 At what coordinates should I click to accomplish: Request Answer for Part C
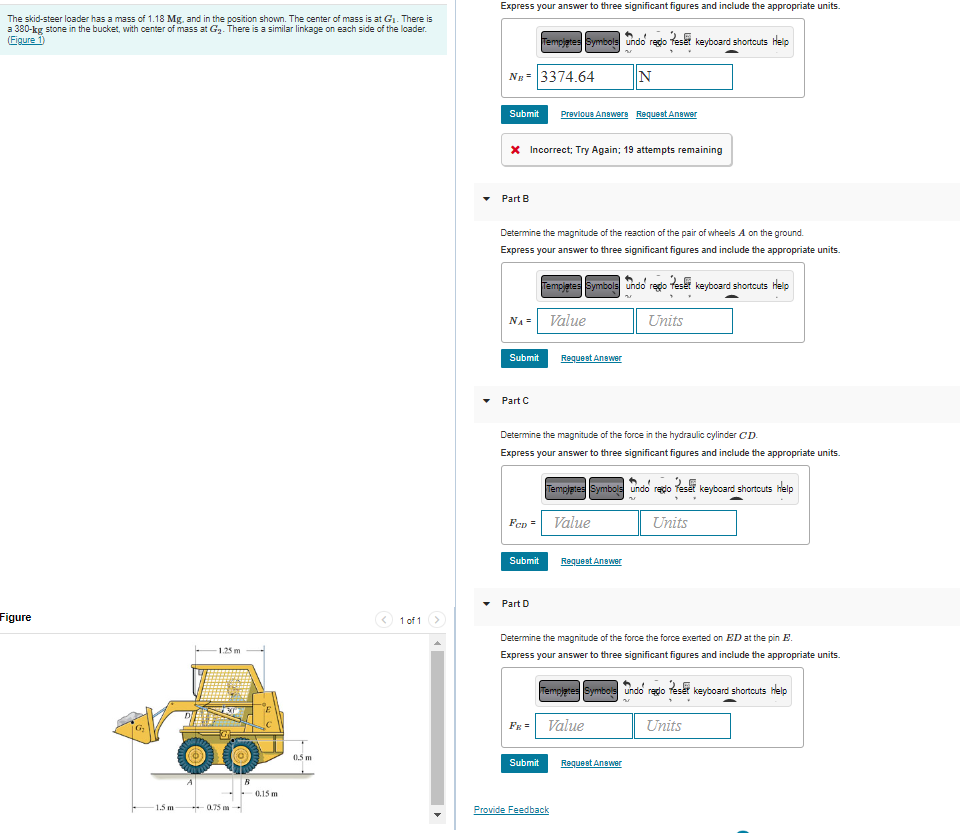click(590, 561)
